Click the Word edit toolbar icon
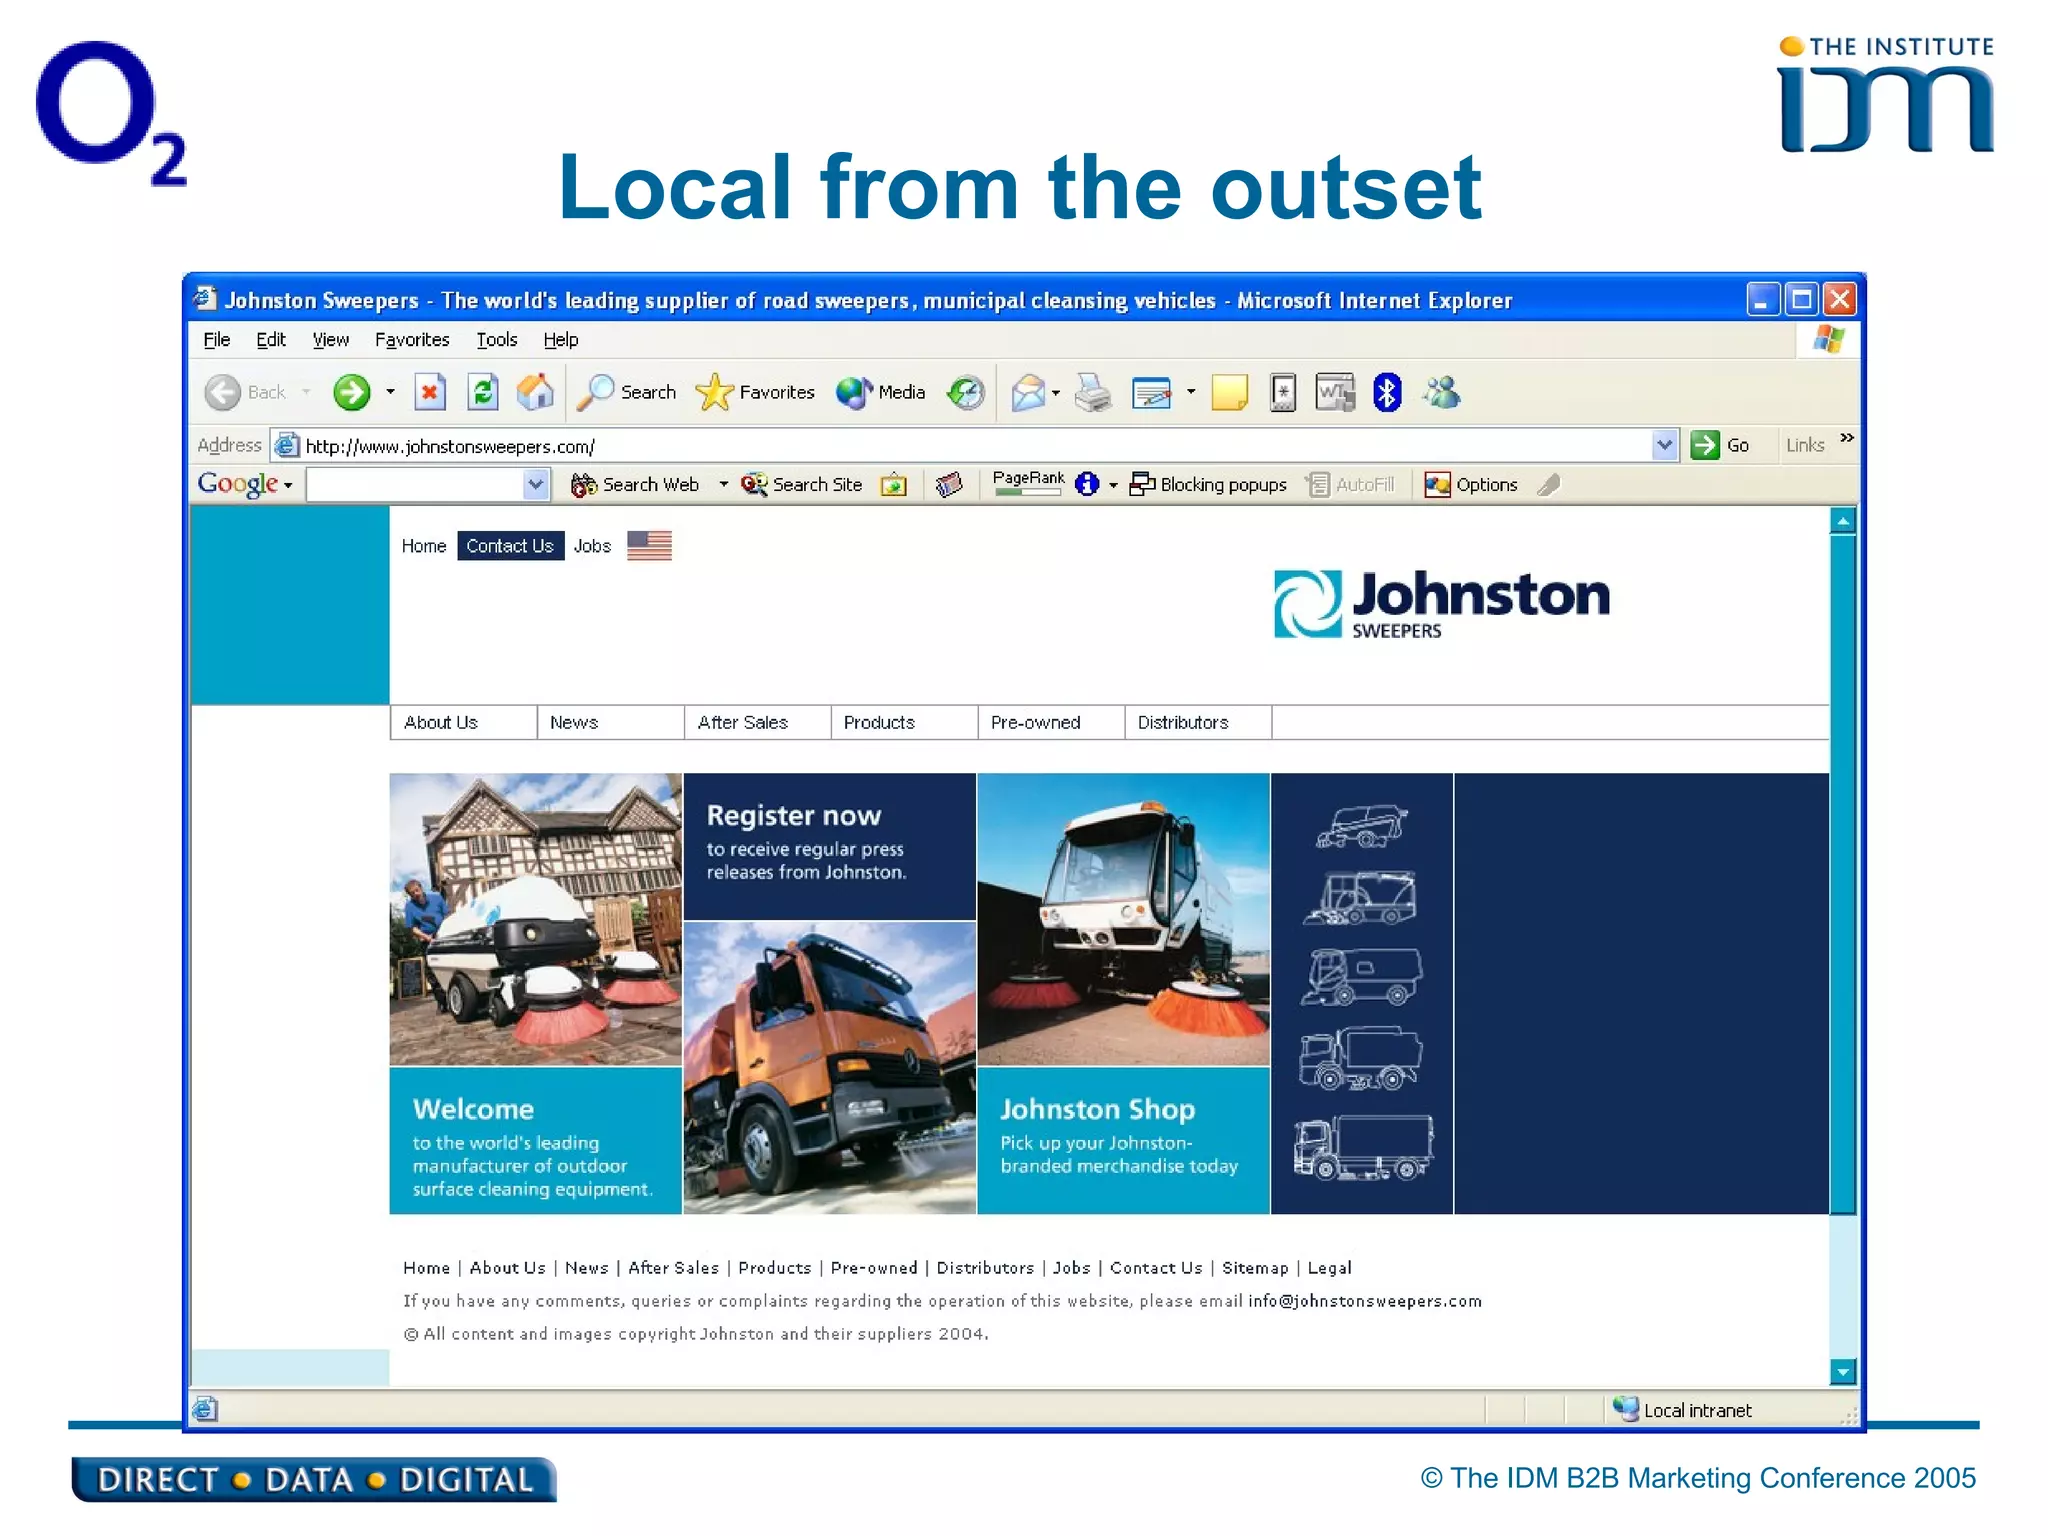Viewport: 2048px width, 1536px height. (x=1335, y=392)
